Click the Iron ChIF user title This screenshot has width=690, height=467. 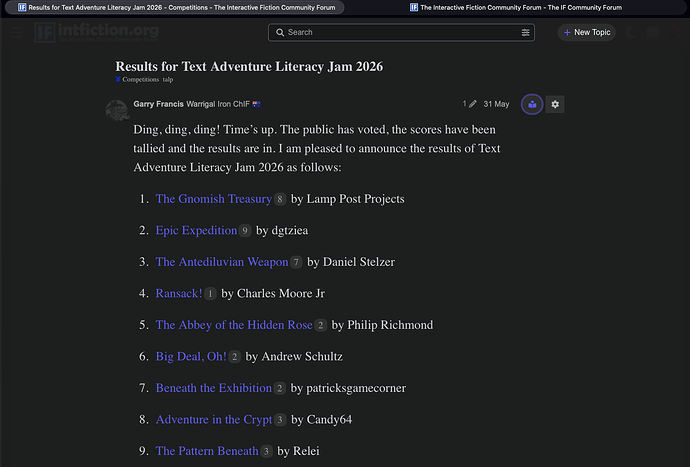tap(233, 104)
